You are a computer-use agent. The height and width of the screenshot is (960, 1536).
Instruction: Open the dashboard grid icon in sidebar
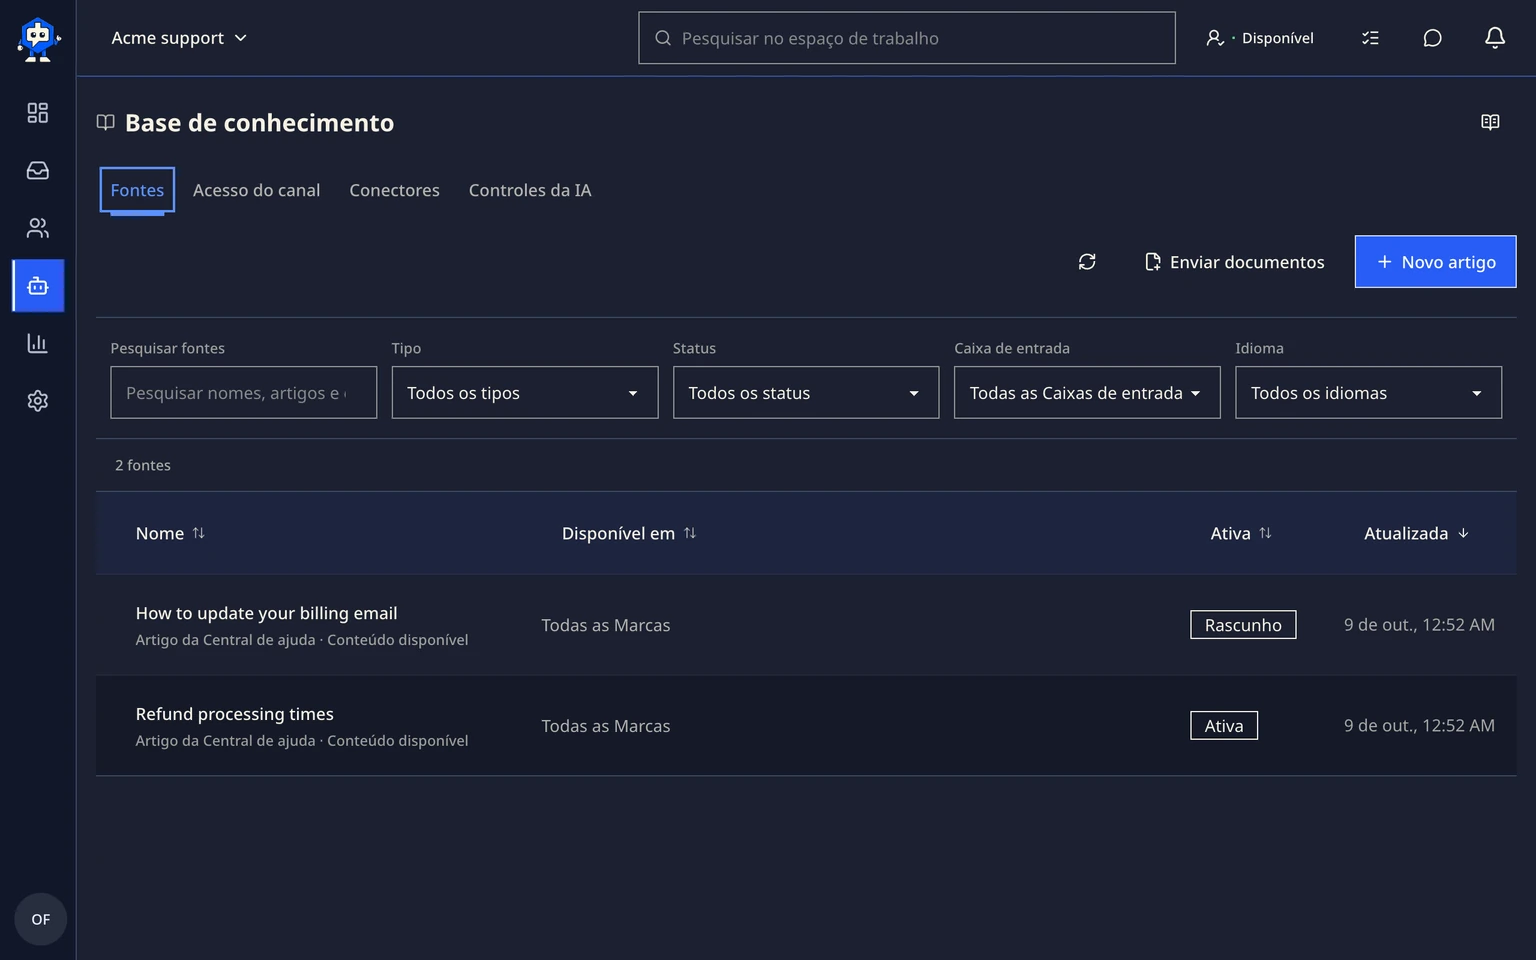(38, 113)
